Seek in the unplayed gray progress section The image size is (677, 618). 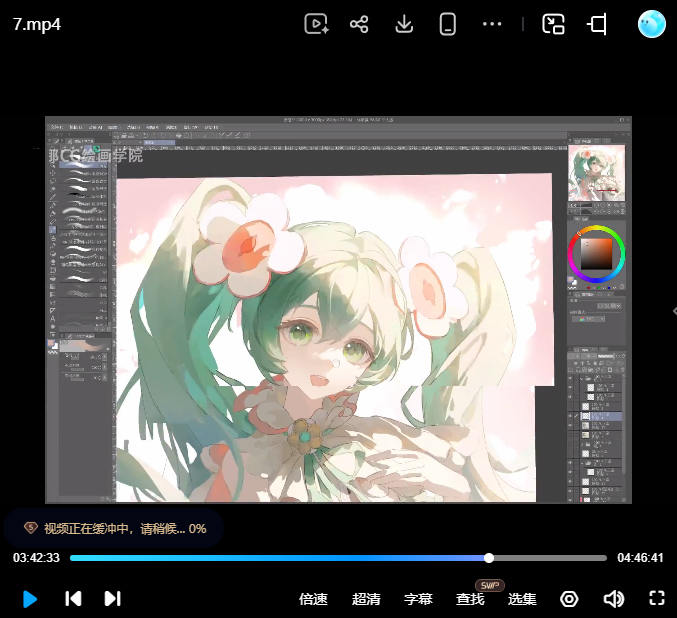coord(550,558)
